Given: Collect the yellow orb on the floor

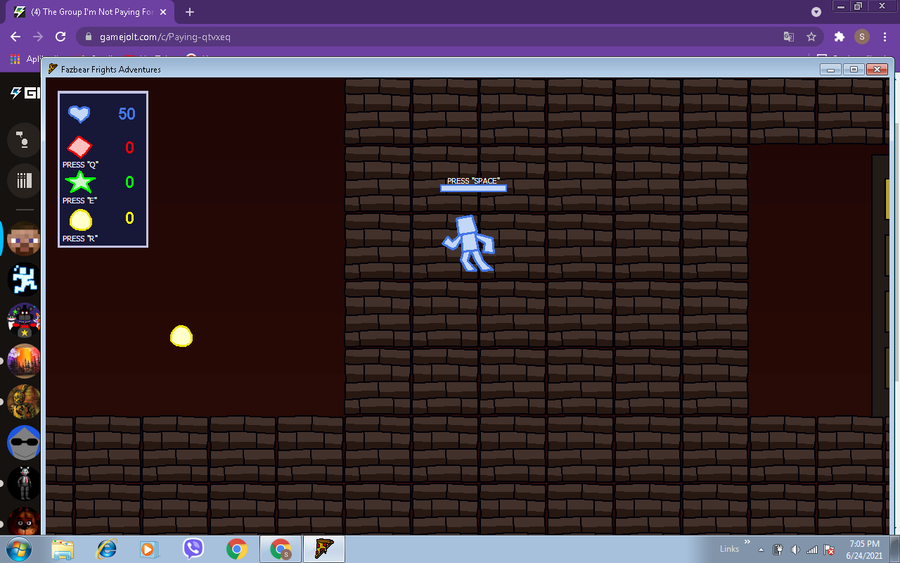Looking at the screenshot, I should (181, 336).
